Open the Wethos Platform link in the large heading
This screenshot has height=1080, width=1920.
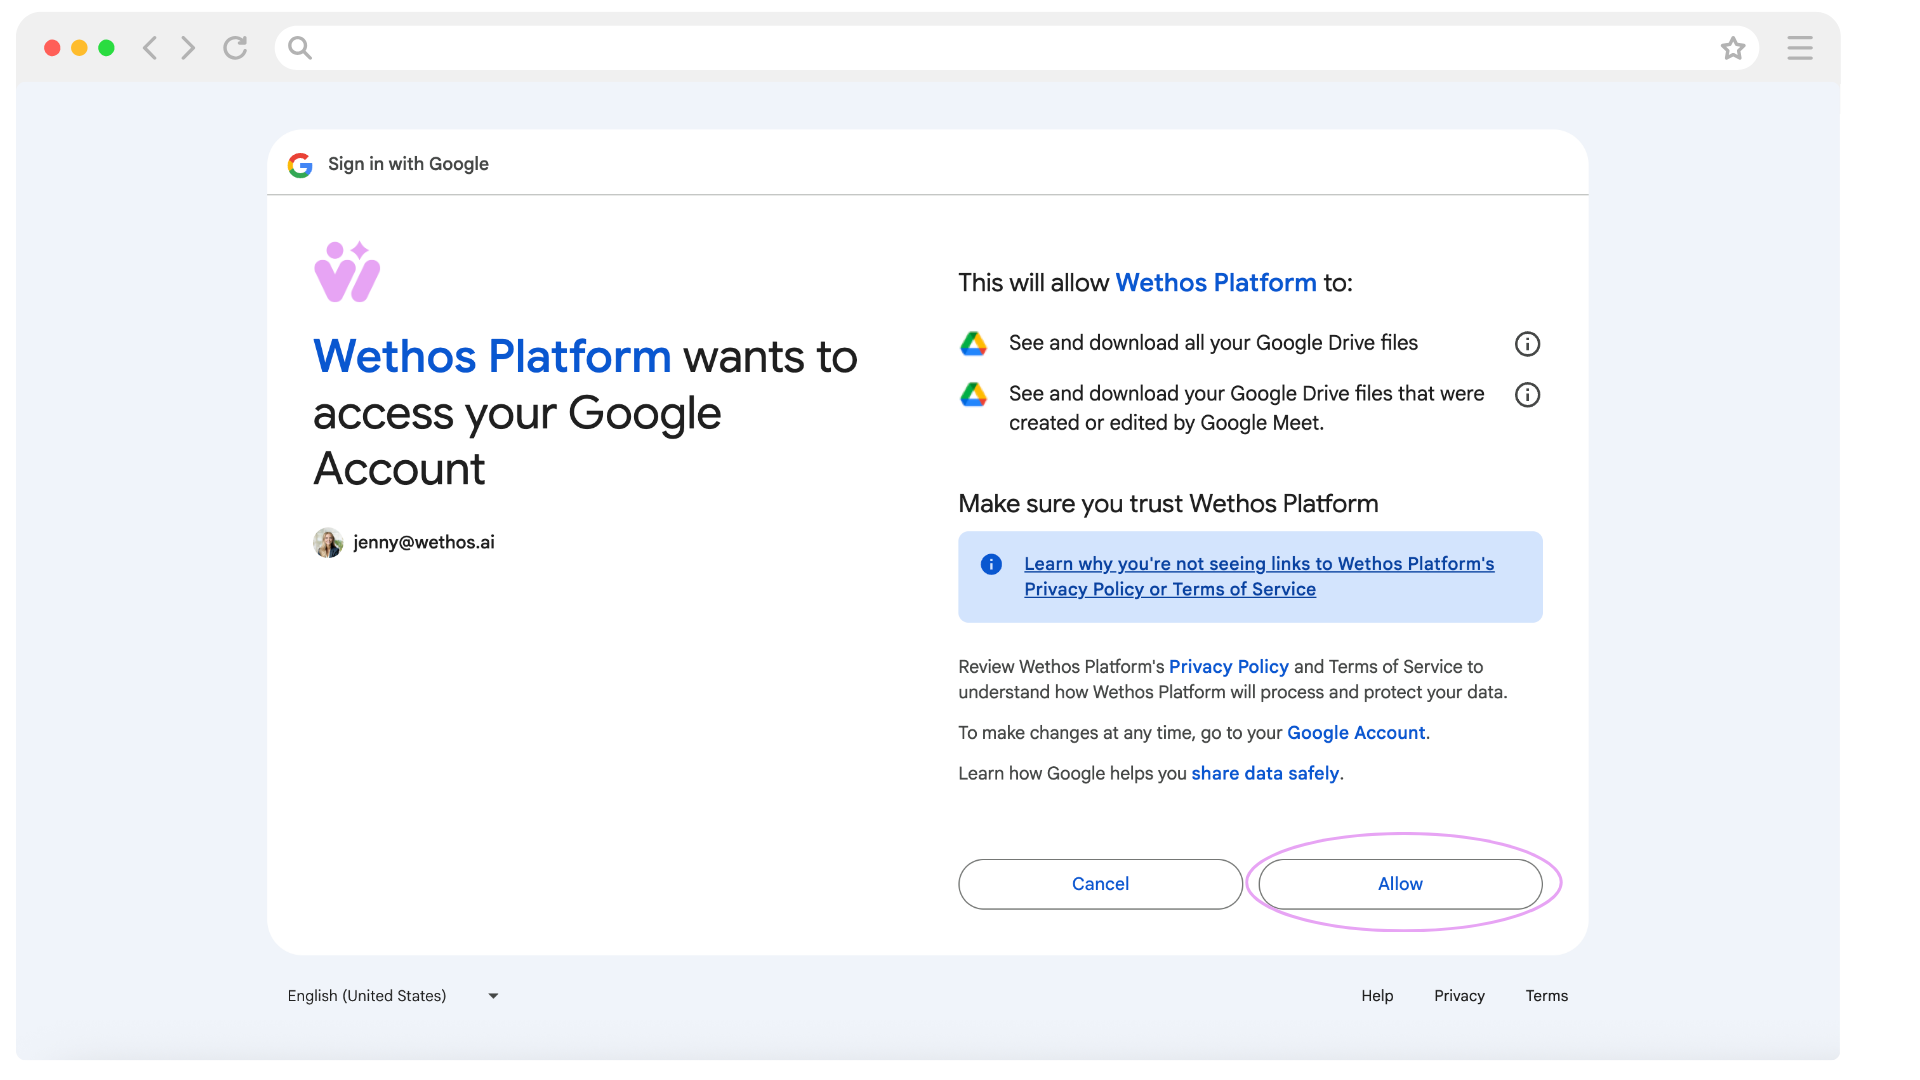click(492, 357)
